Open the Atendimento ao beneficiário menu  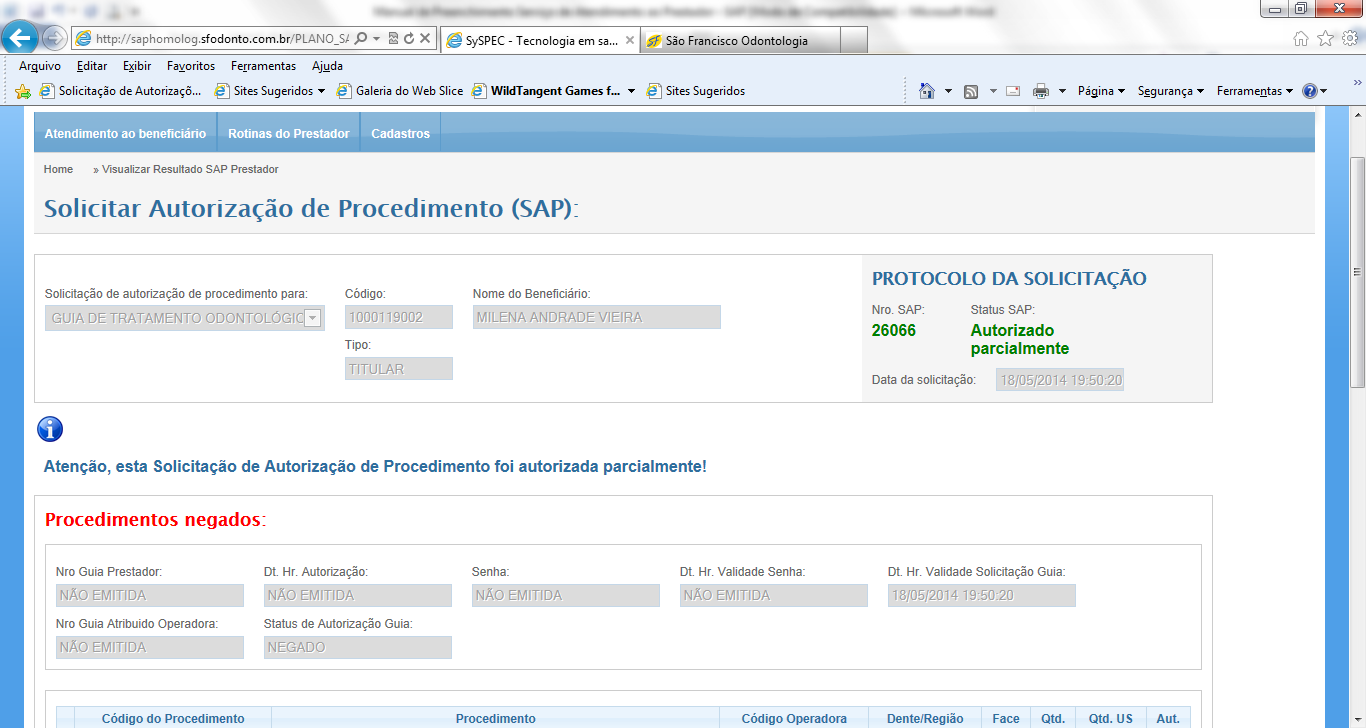(x=125, y=133)
